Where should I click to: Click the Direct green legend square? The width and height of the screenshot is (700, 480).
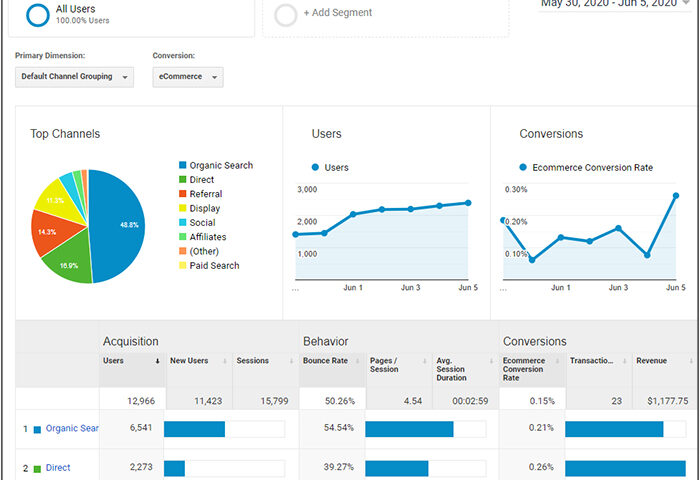(x=182, y=179)
